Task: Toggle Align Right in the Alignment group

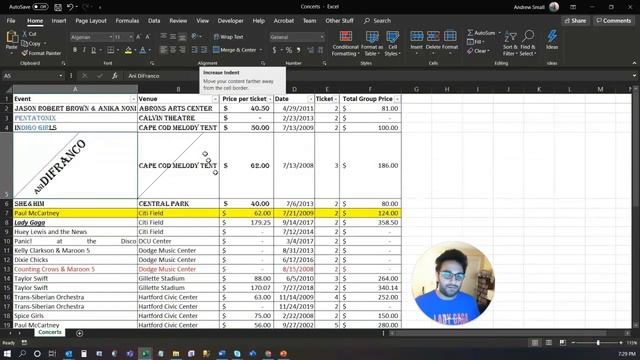Action: click(x=182, y=50)
